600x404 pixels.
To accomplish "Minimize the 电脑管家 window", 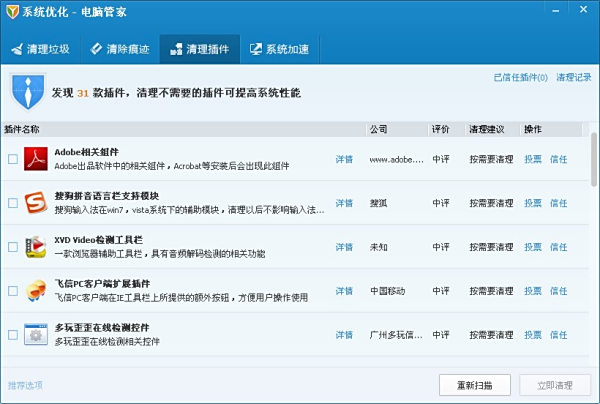I will [556, 11].
